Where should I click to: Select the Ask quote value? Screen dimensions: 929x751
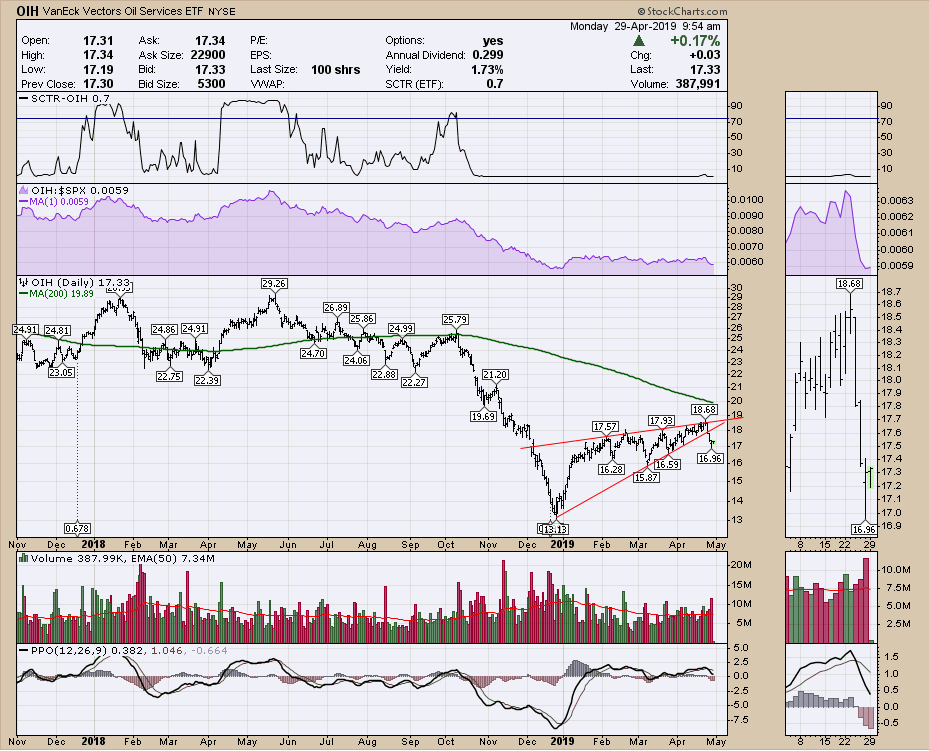coord(210,40)
